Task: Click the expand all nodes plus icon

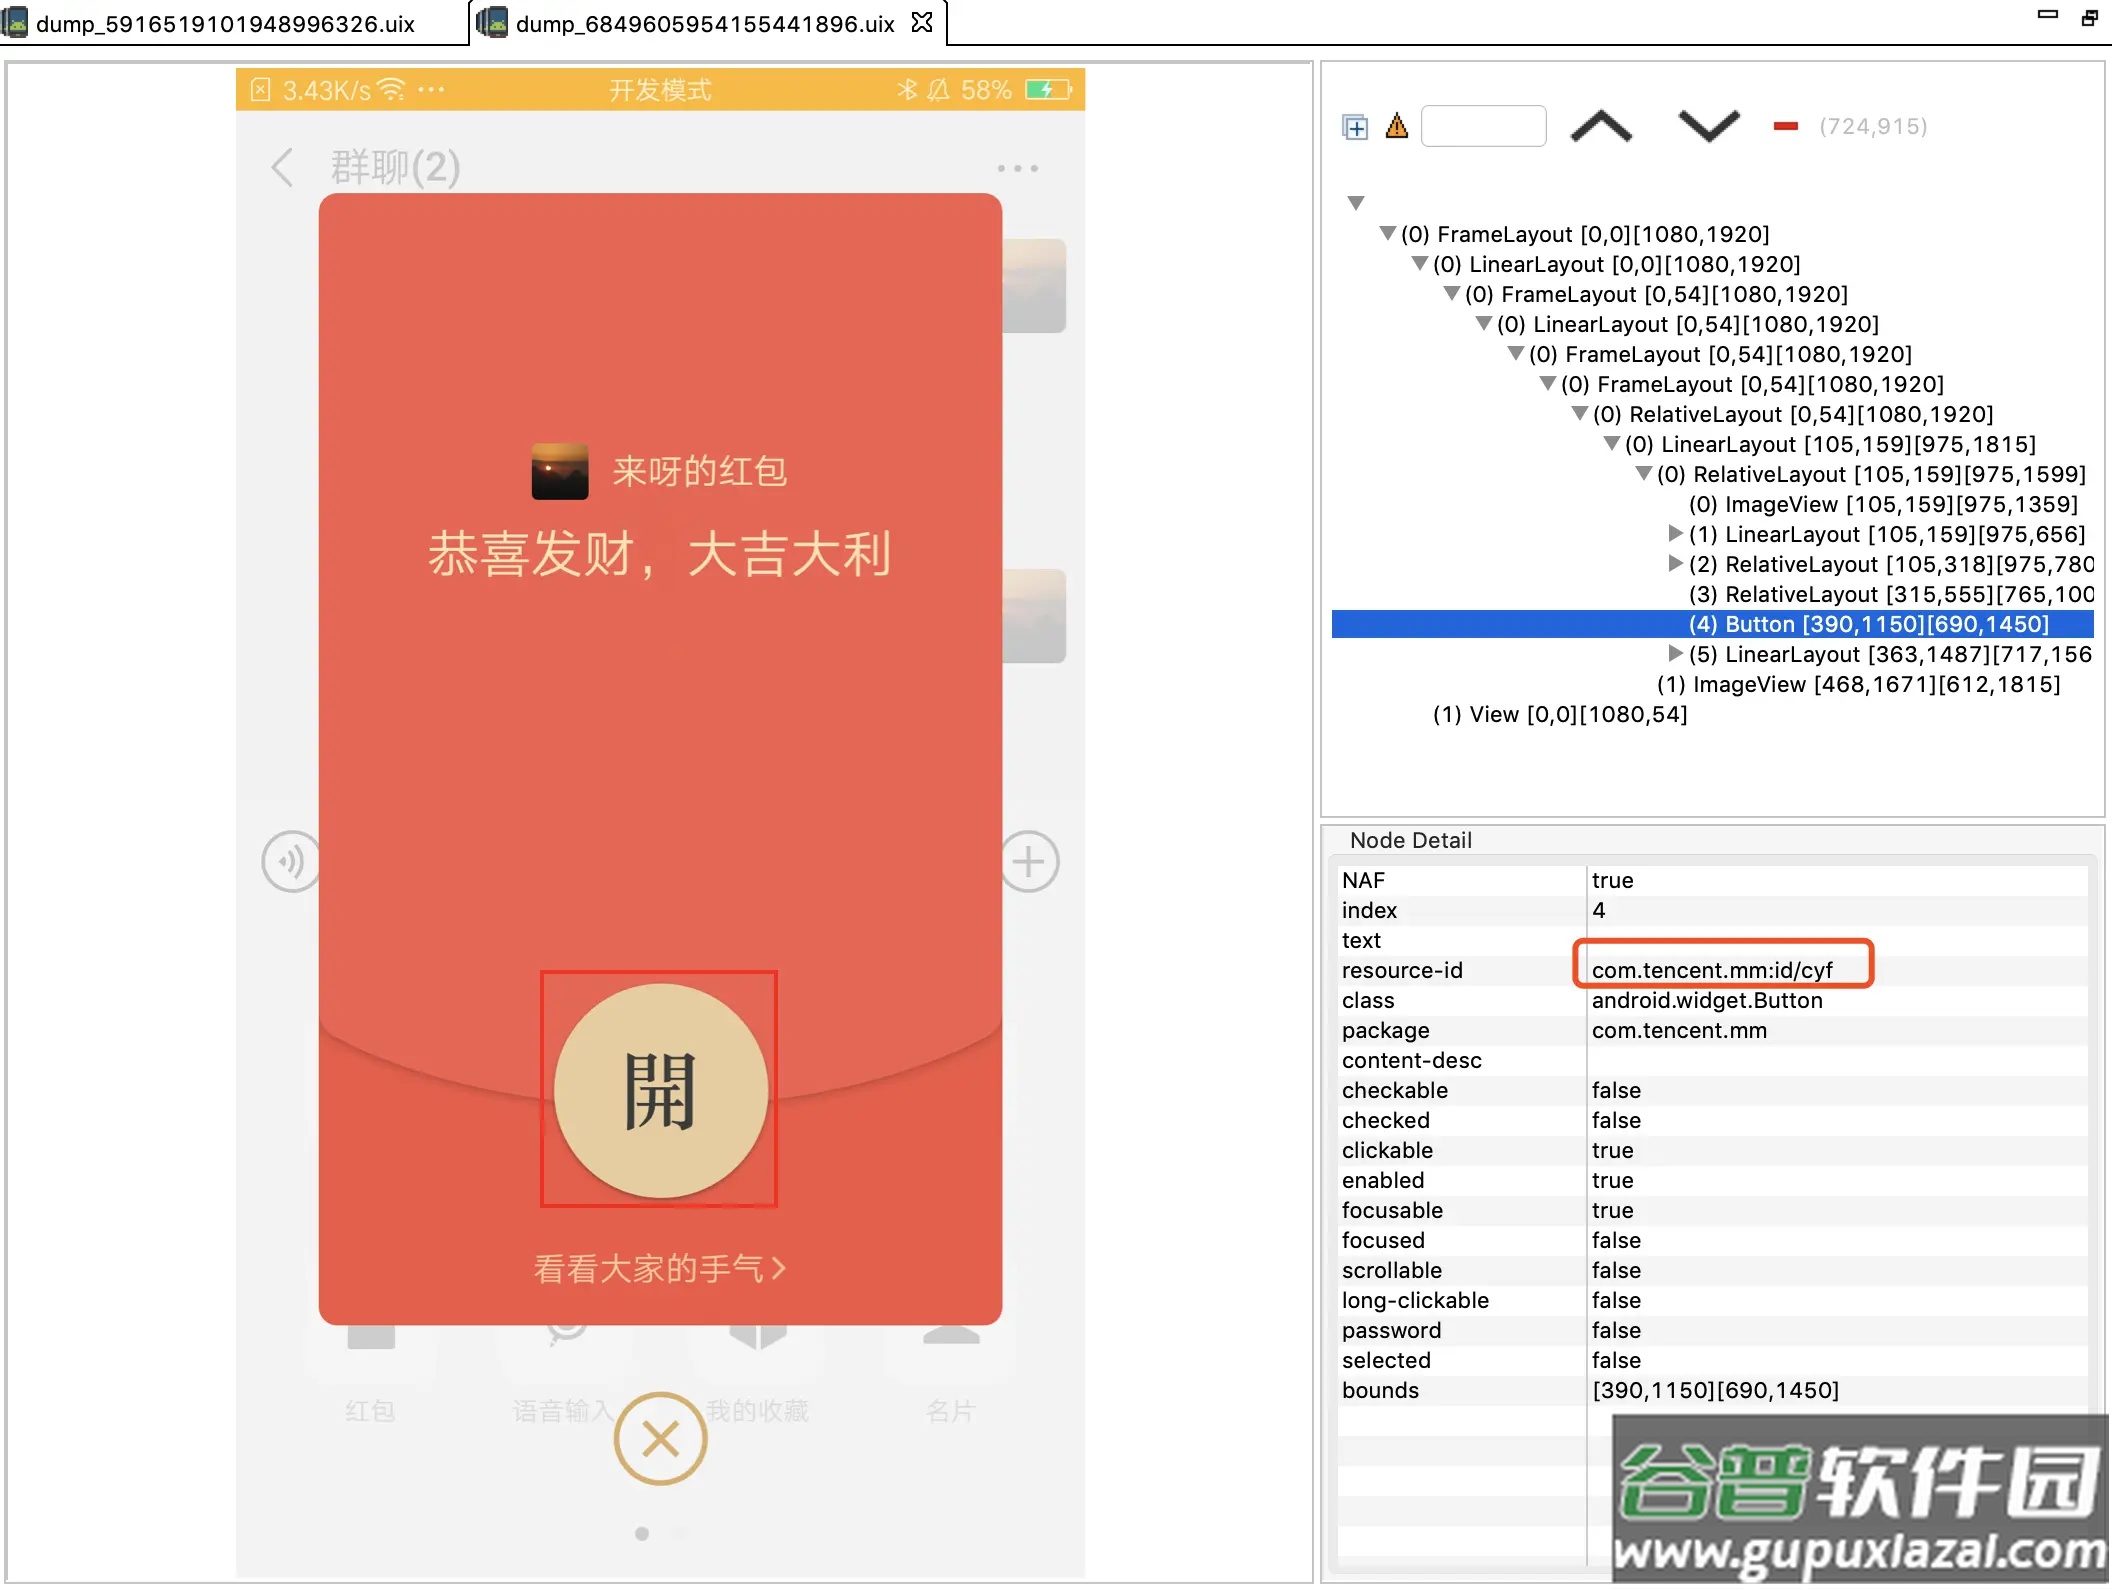Action: 1355,127
